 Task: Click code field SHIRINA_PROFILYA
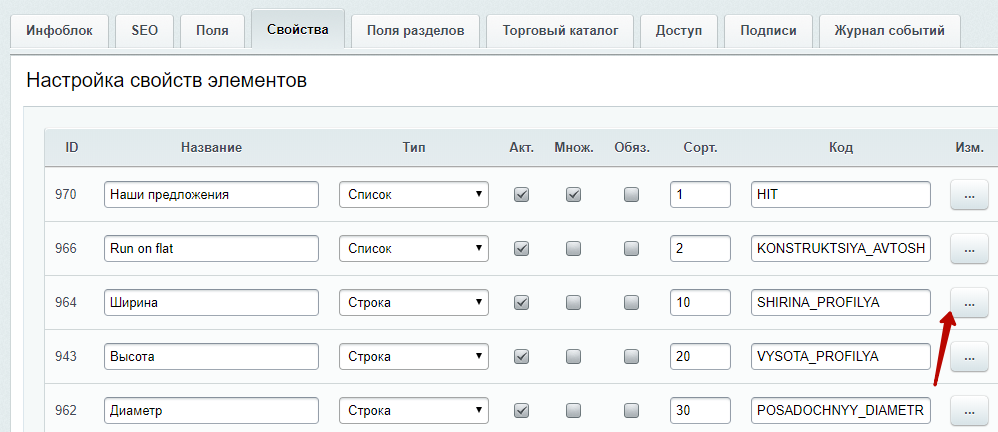pyautogui.click(x=840, y=302)
